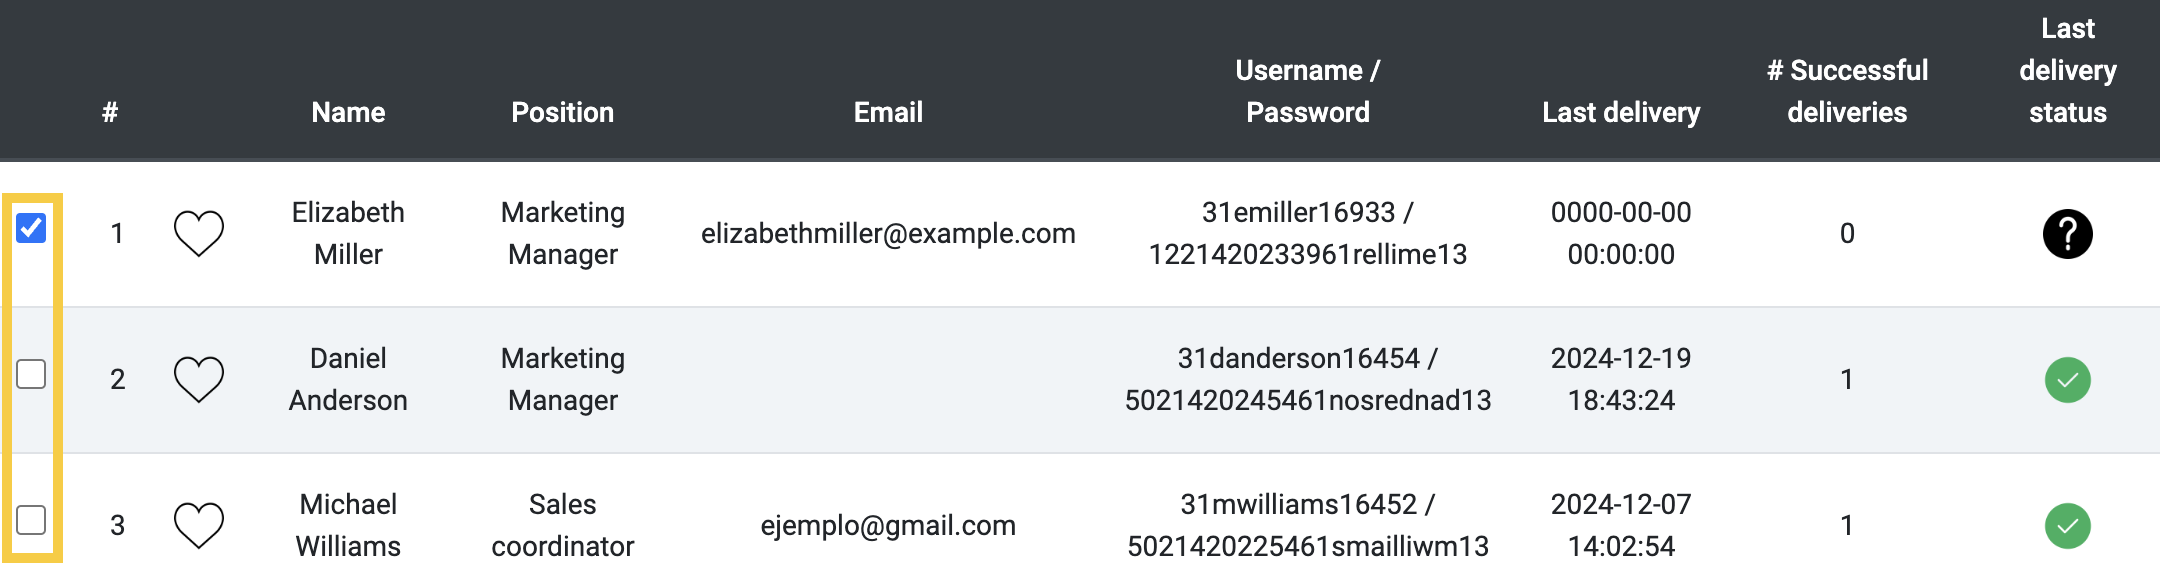Sort by the Name column header
The image size is (2160, 582).
coord(348,112)
